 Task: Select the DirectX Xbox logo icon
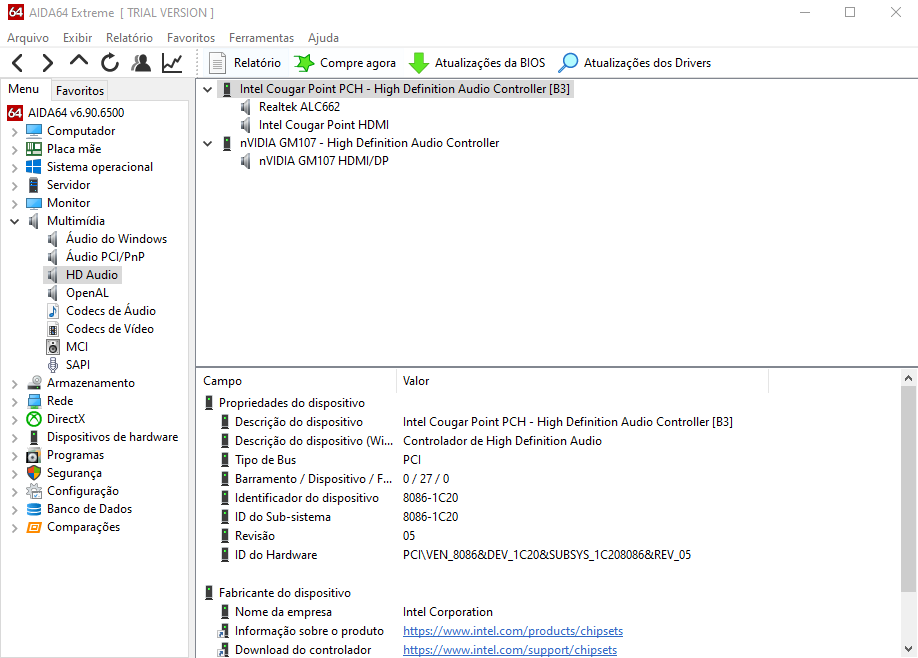click(x=34, y=419)
